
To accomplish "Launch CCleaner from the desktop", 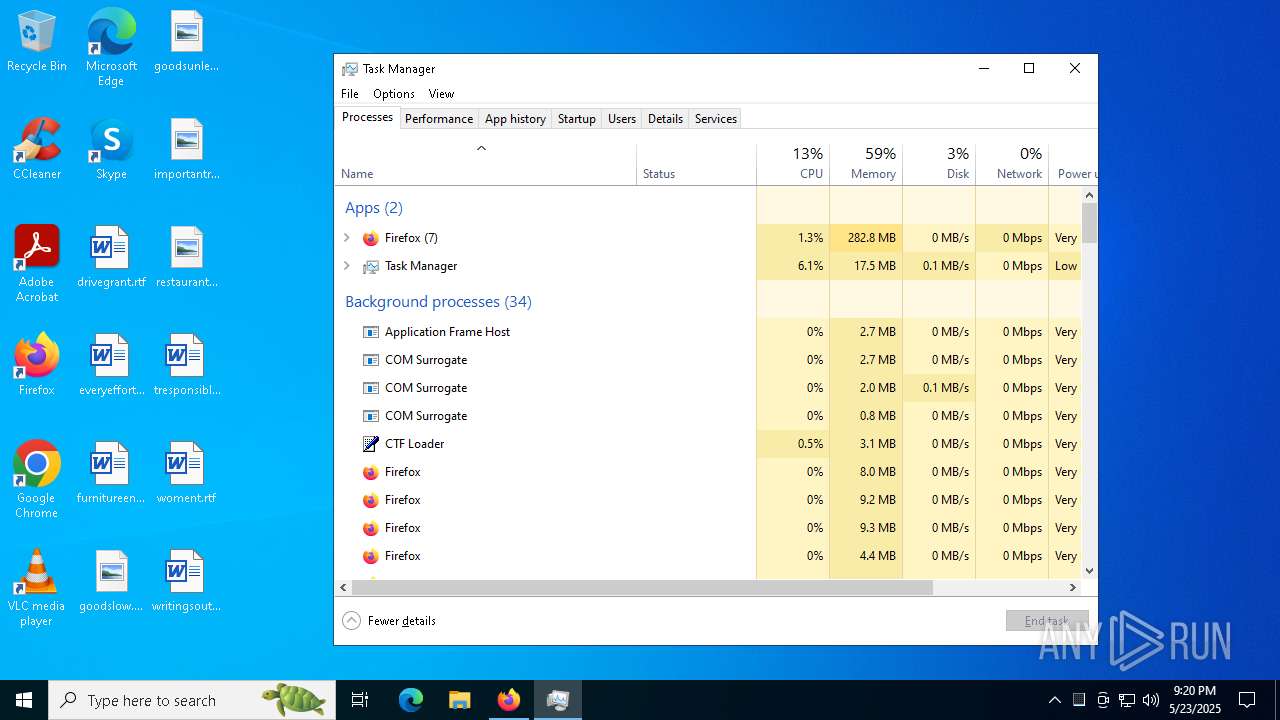I will 37,149.
